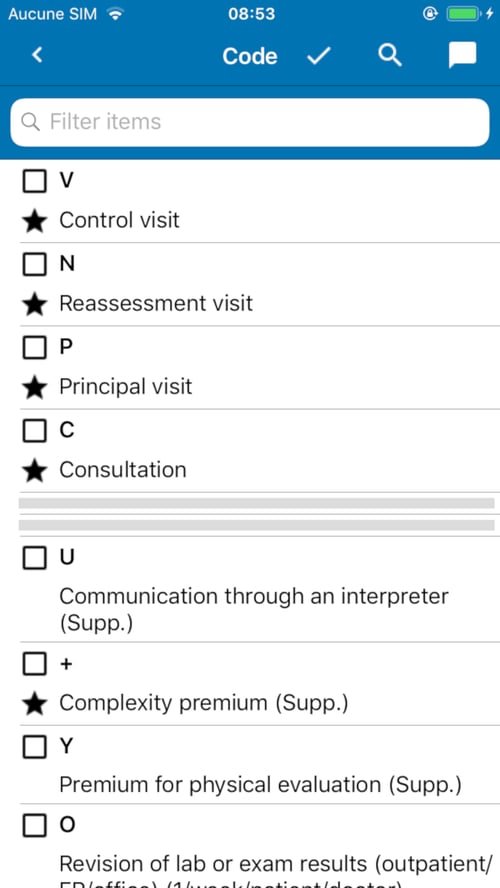The width and height of the screenshot is (500, 888).
Task: Tick the checkbox for code U
Action: pyautogui.click(x=35, y=558)
